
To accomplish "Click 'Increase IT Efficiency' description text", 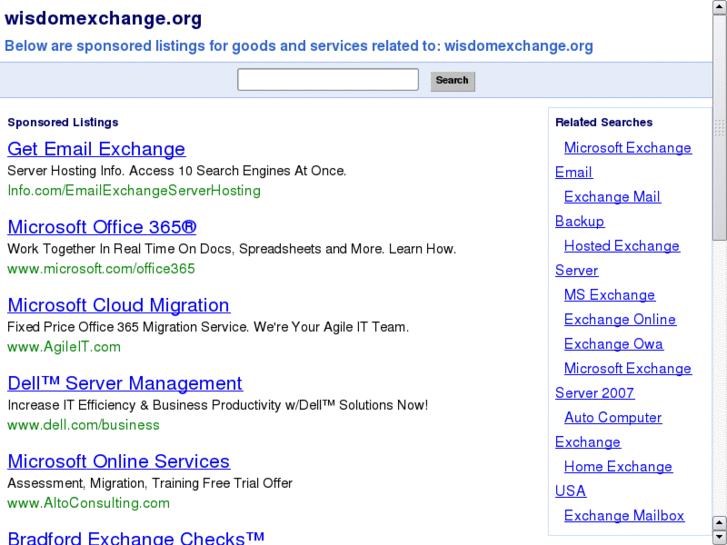I will 218,405.
